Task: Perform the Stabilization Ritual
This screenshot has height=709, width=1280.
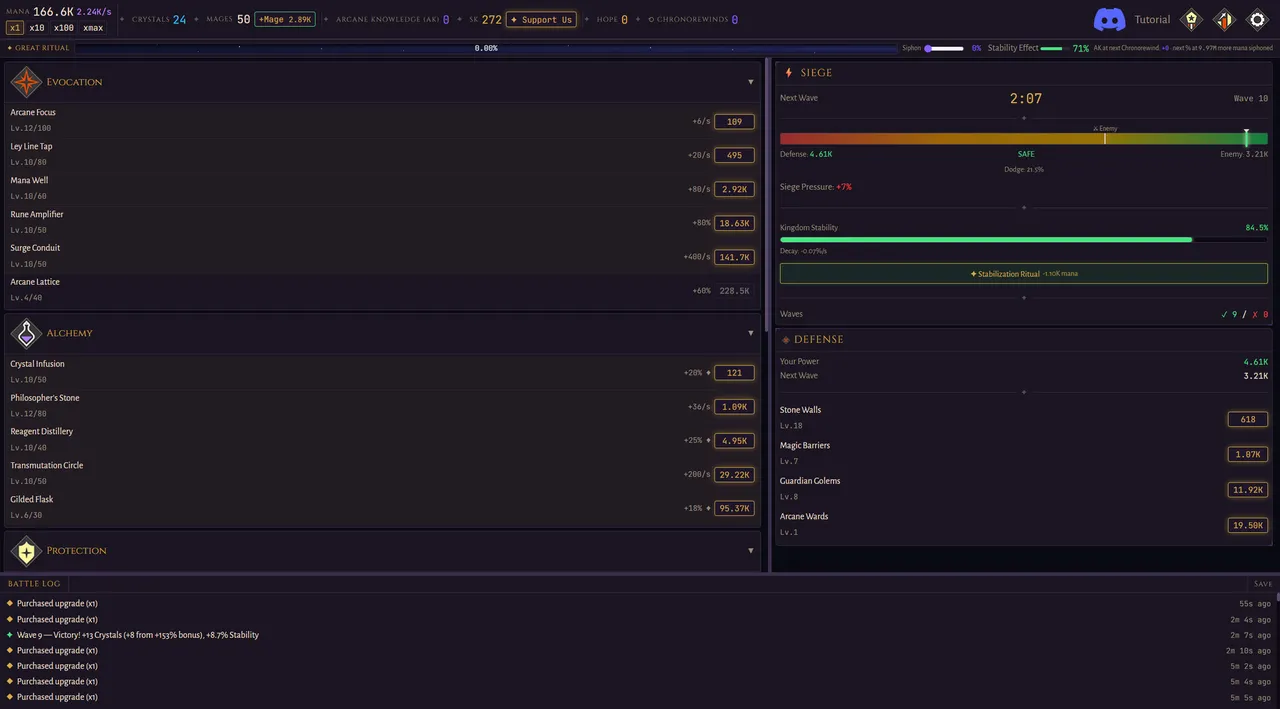Action: point(1024,273)
